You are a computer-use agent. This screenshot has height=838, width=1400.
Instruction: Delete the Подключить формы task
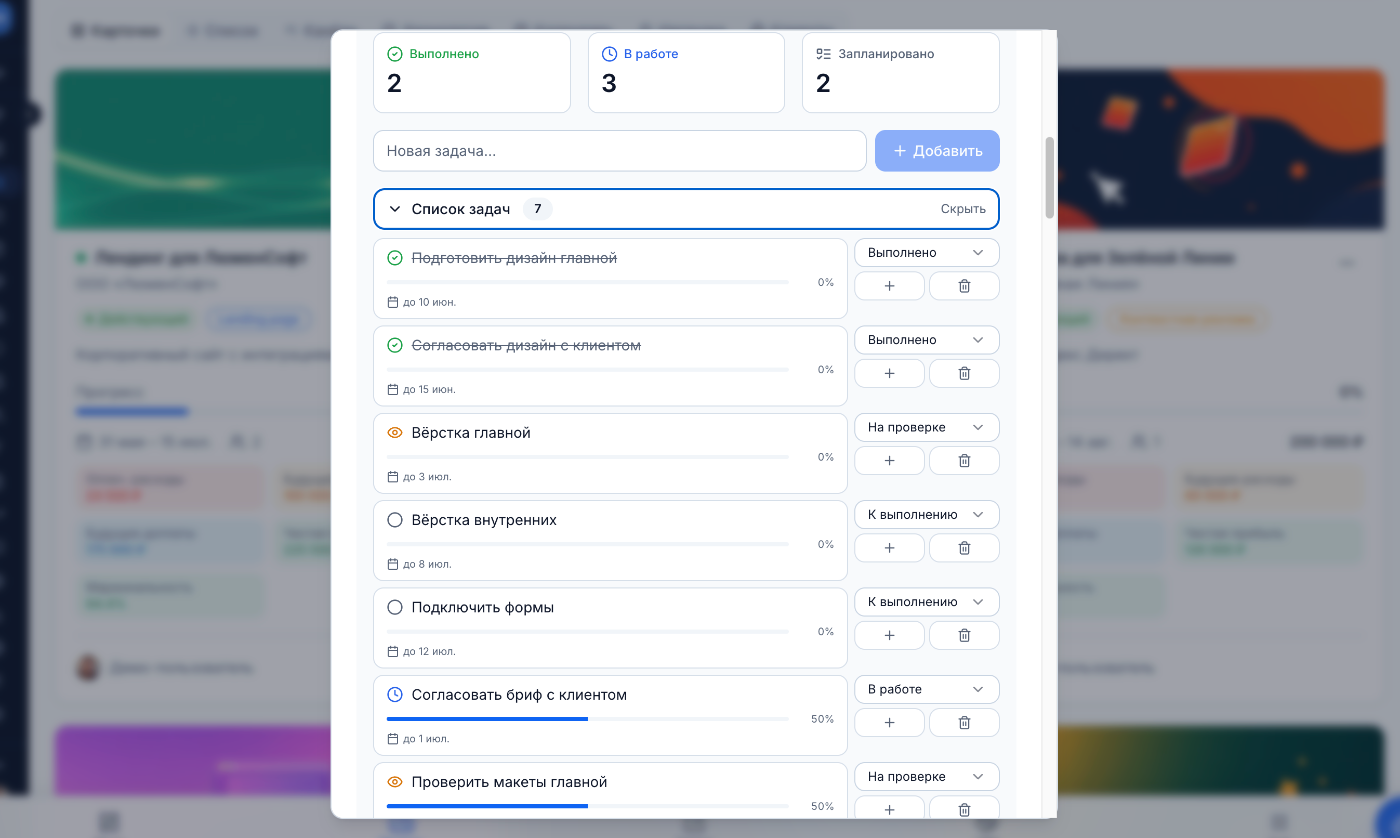[964, 635]
